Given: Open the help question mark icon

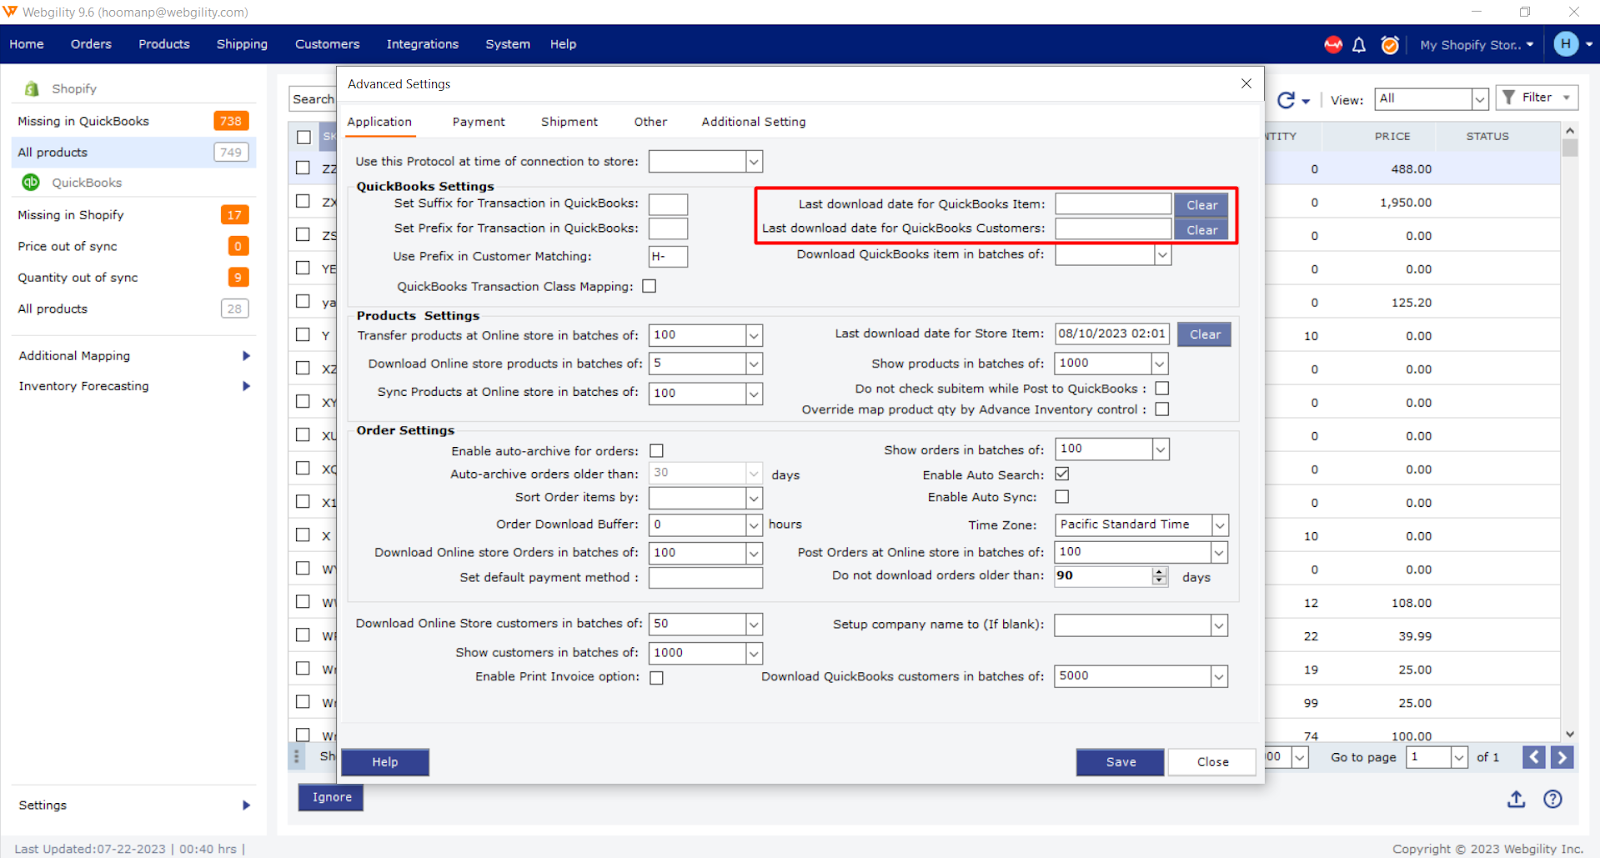Looking at the screenshot, I should click(x=1552, y=799).
